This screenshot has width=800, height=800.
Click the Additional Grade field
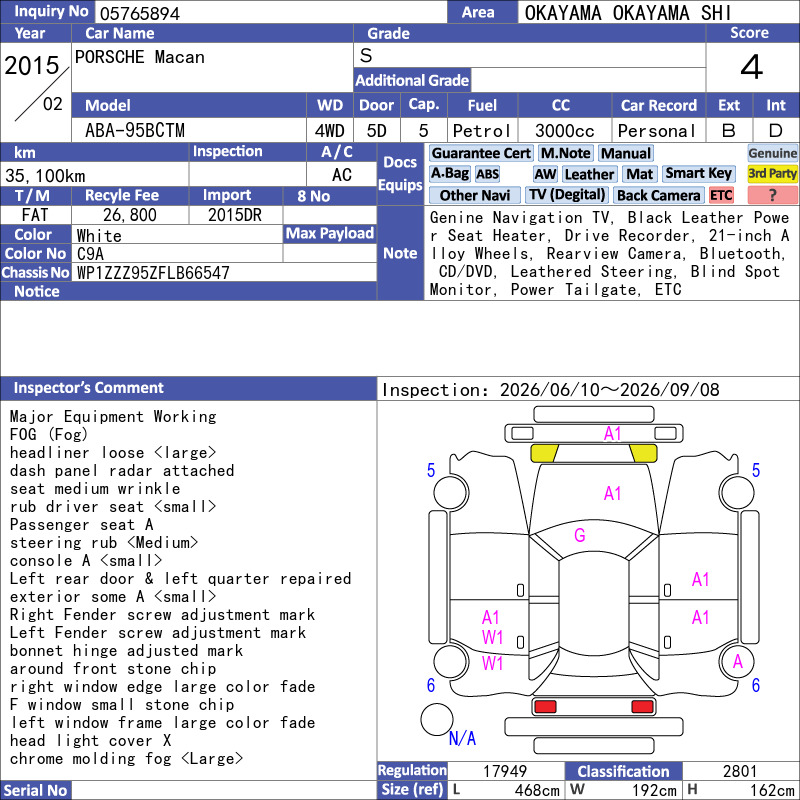588,80
